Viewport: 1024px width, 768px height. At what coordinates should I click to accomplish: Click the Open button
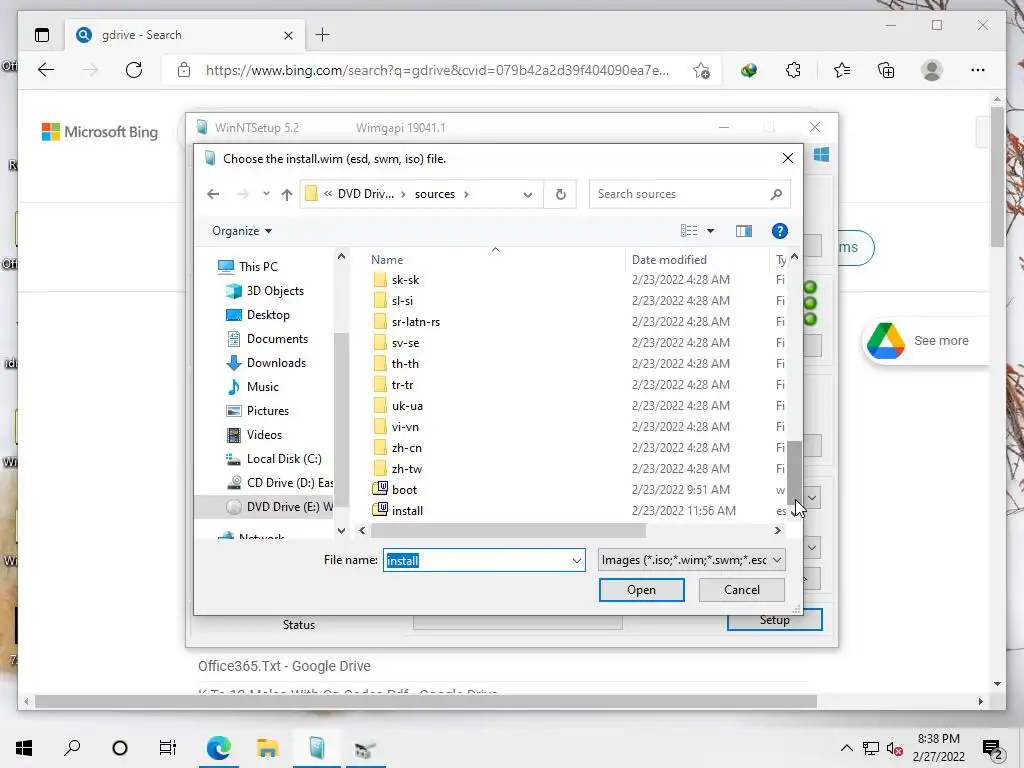coord(641,590)
